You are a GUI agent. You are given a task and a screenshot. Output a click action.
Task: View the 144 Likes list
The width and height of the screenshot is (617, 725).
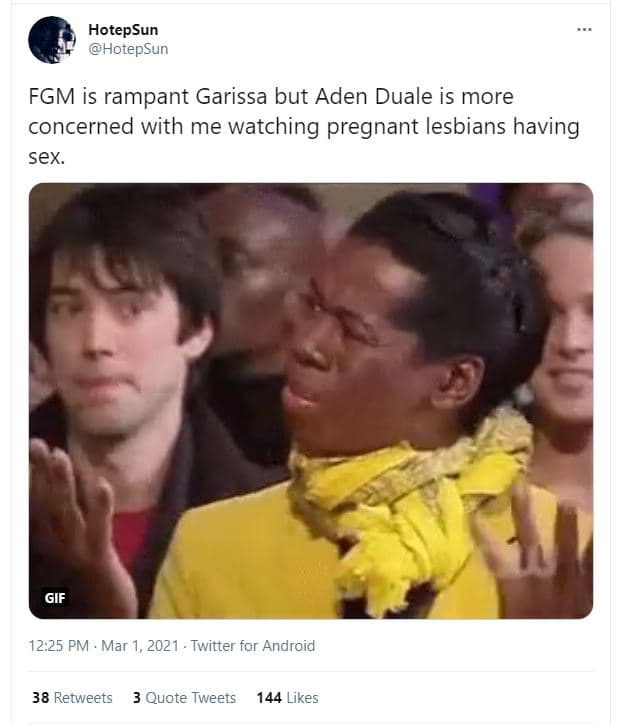[x=287, y=697]
